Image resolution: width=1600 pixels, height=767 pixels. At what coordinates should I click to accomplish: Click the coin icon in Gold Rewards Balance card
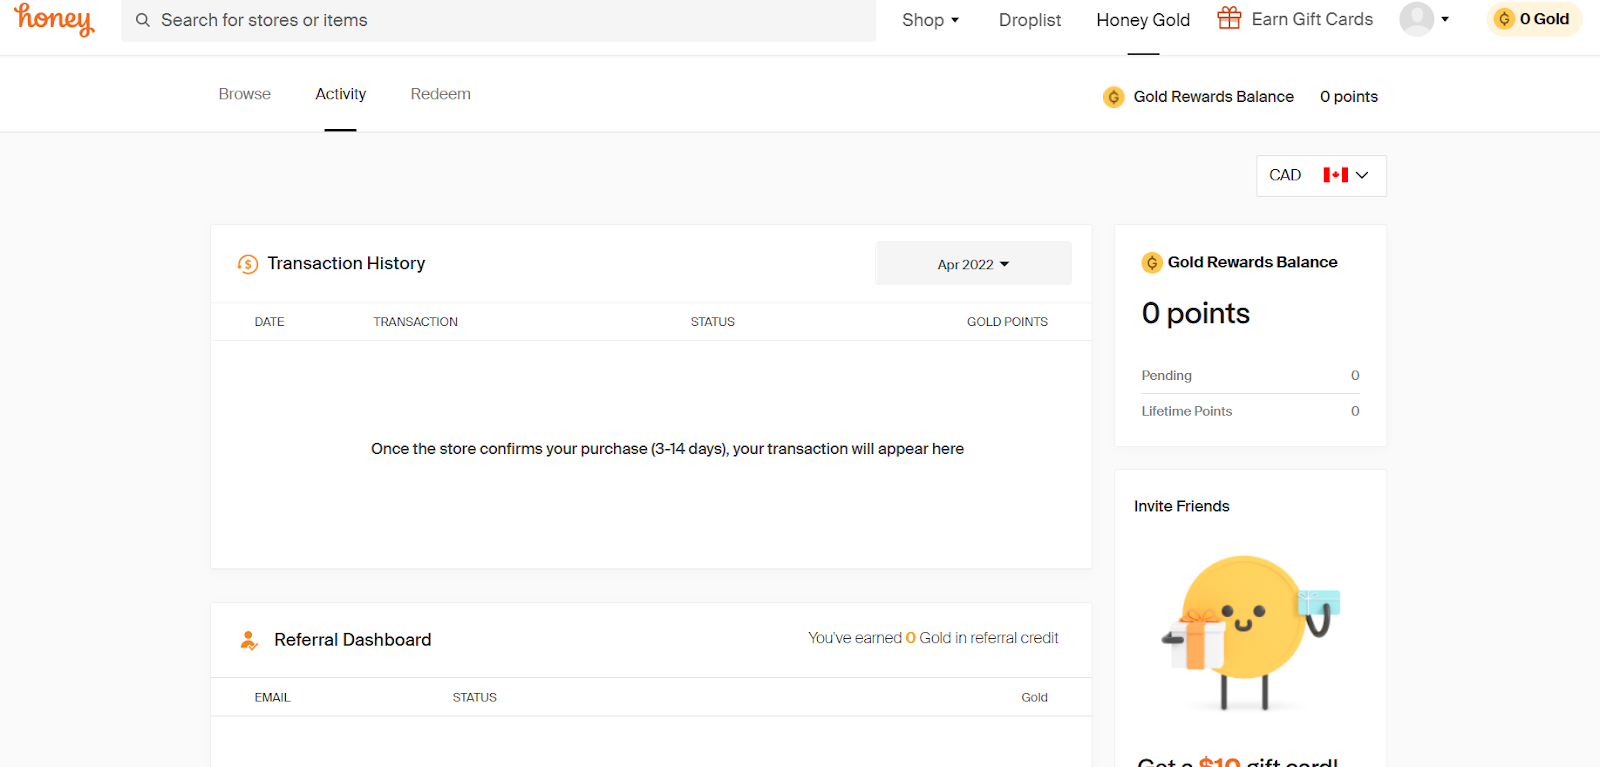1152,262
